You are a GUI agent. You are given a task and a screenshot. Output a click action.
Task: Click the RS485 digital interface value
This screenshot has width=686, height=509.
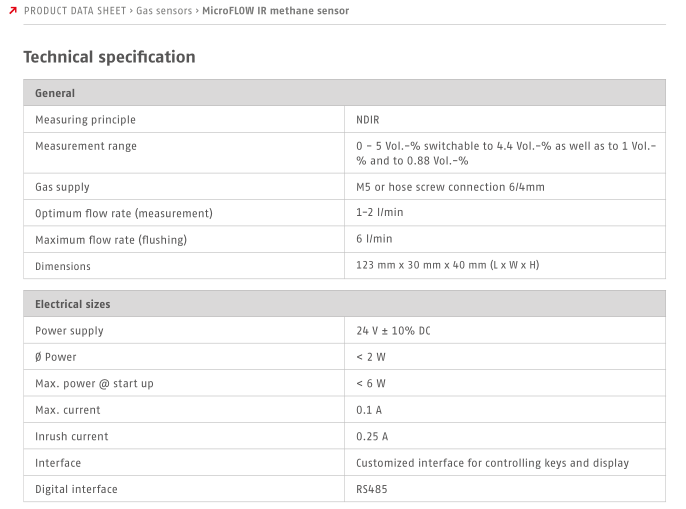point(371,489)
